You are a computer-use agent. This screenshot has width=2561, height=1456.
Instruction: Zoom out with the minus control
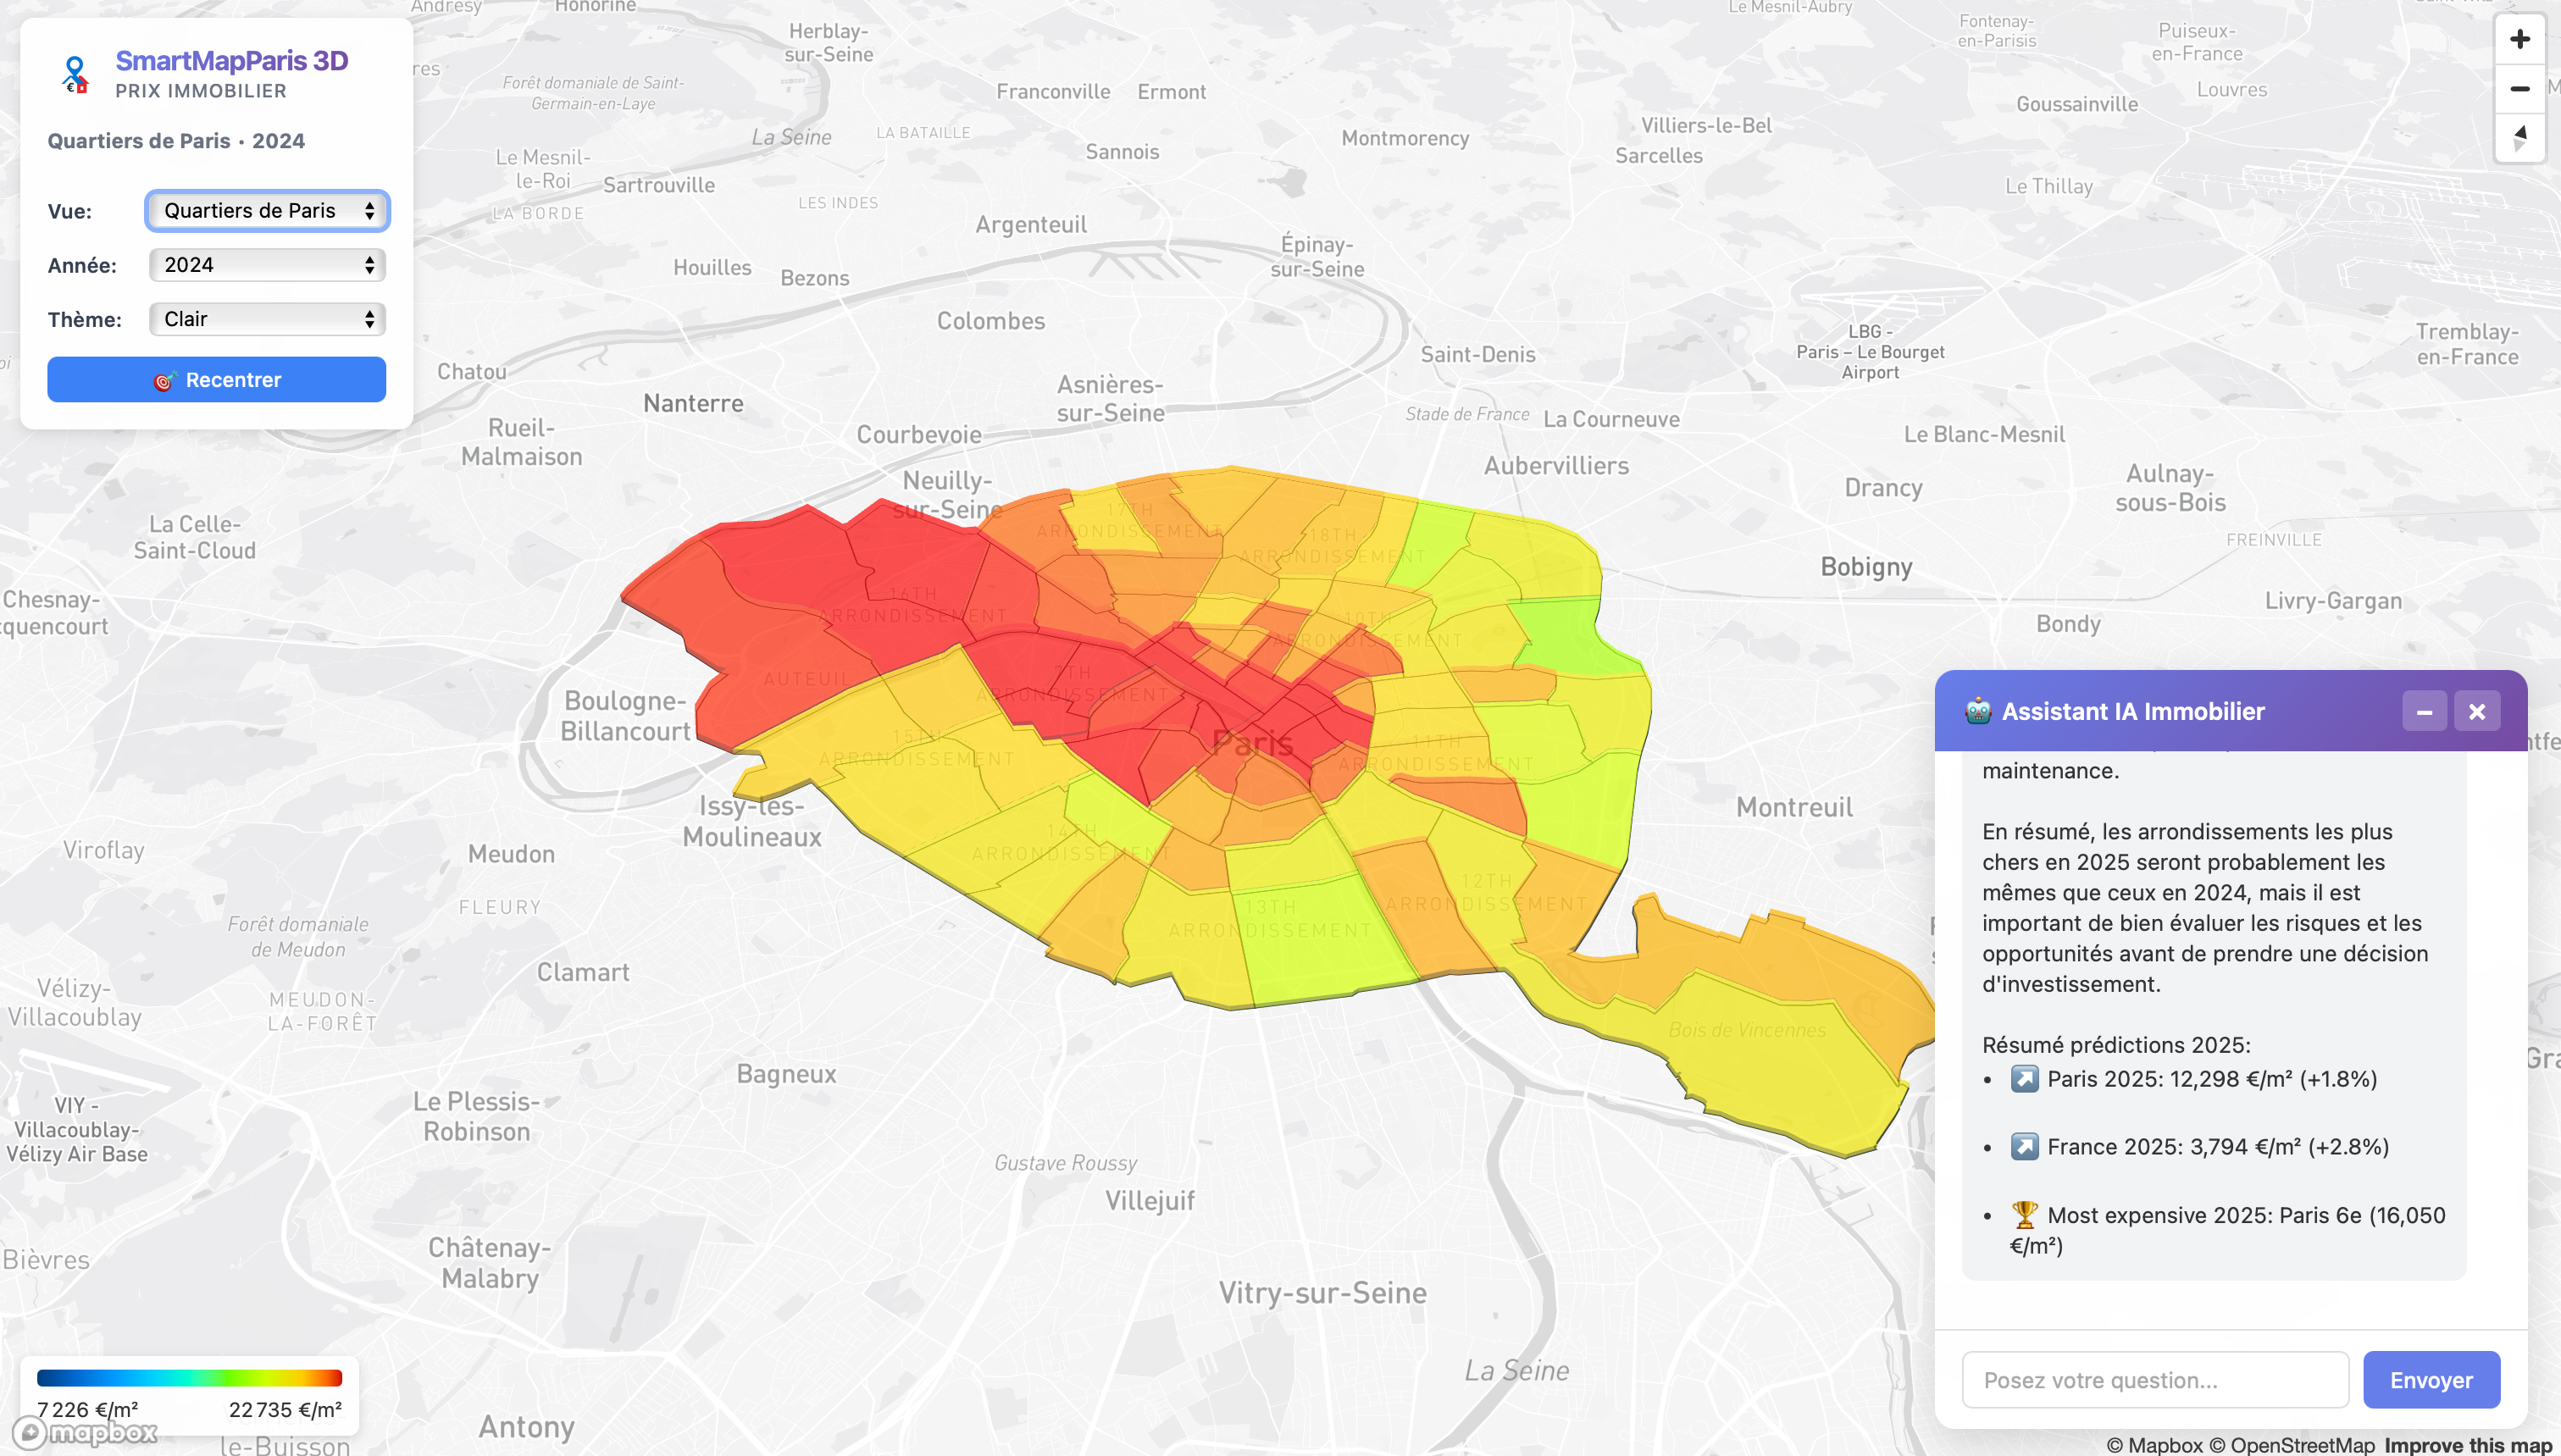tap(2519, 88)
